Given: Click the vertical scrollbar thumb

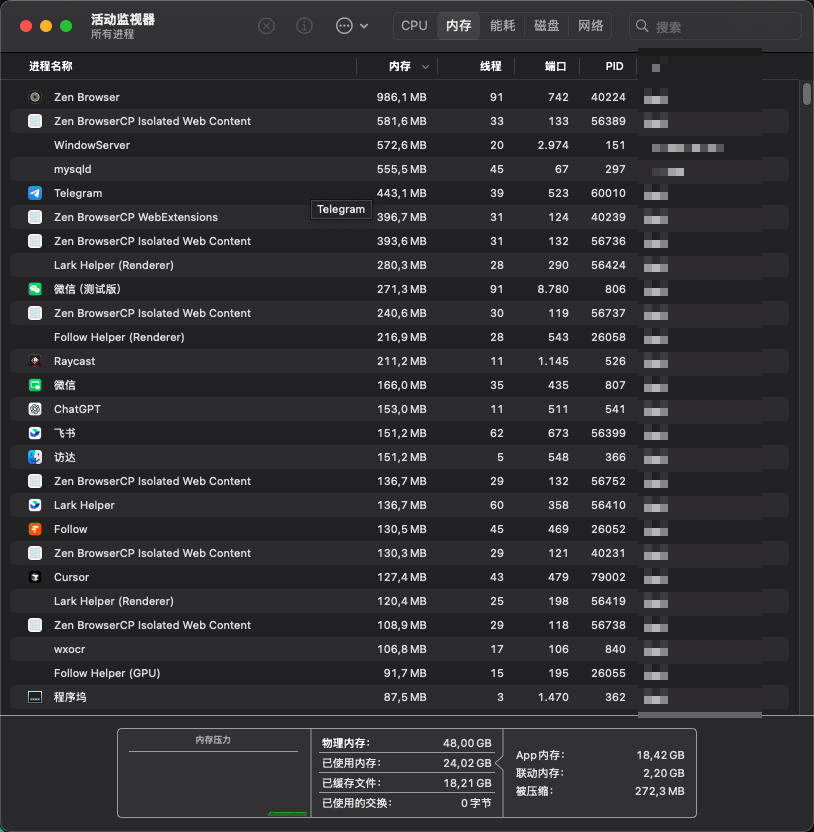Looking at the screenshot, I should click(807, 94).
